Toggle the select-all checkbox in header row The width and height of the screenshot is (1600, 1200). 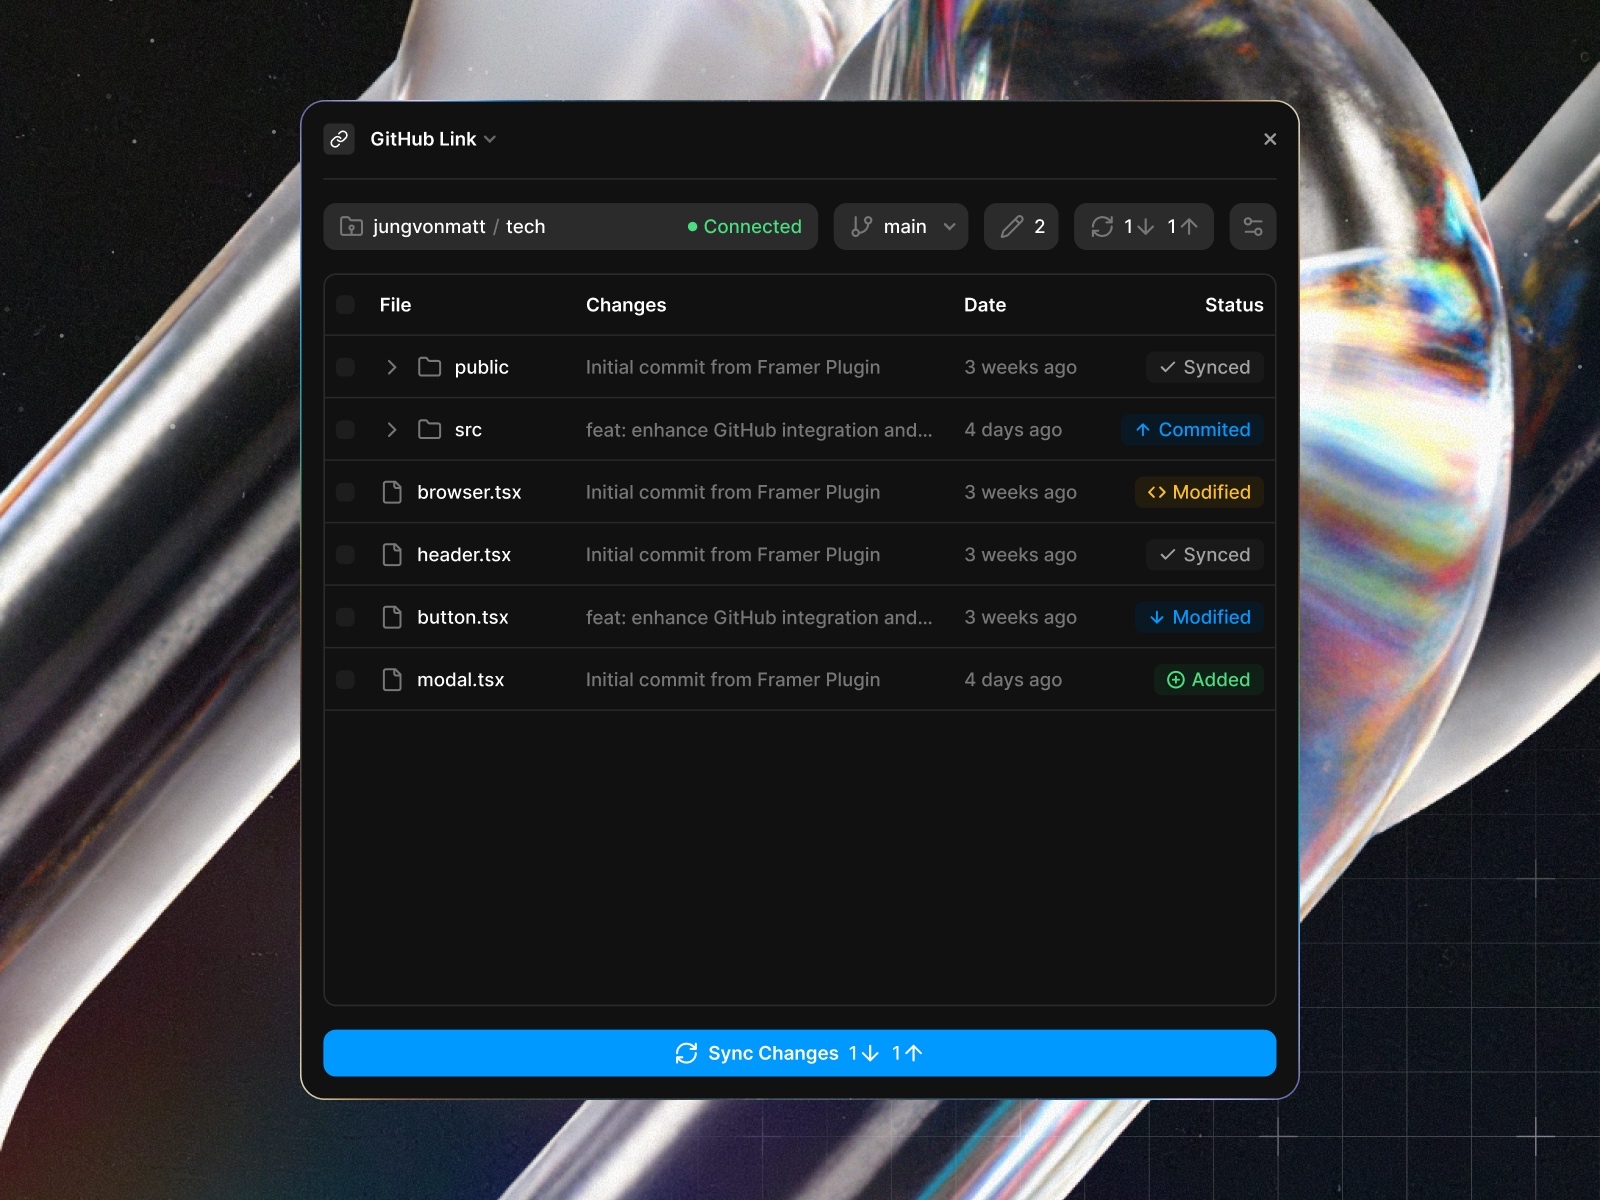346,305
